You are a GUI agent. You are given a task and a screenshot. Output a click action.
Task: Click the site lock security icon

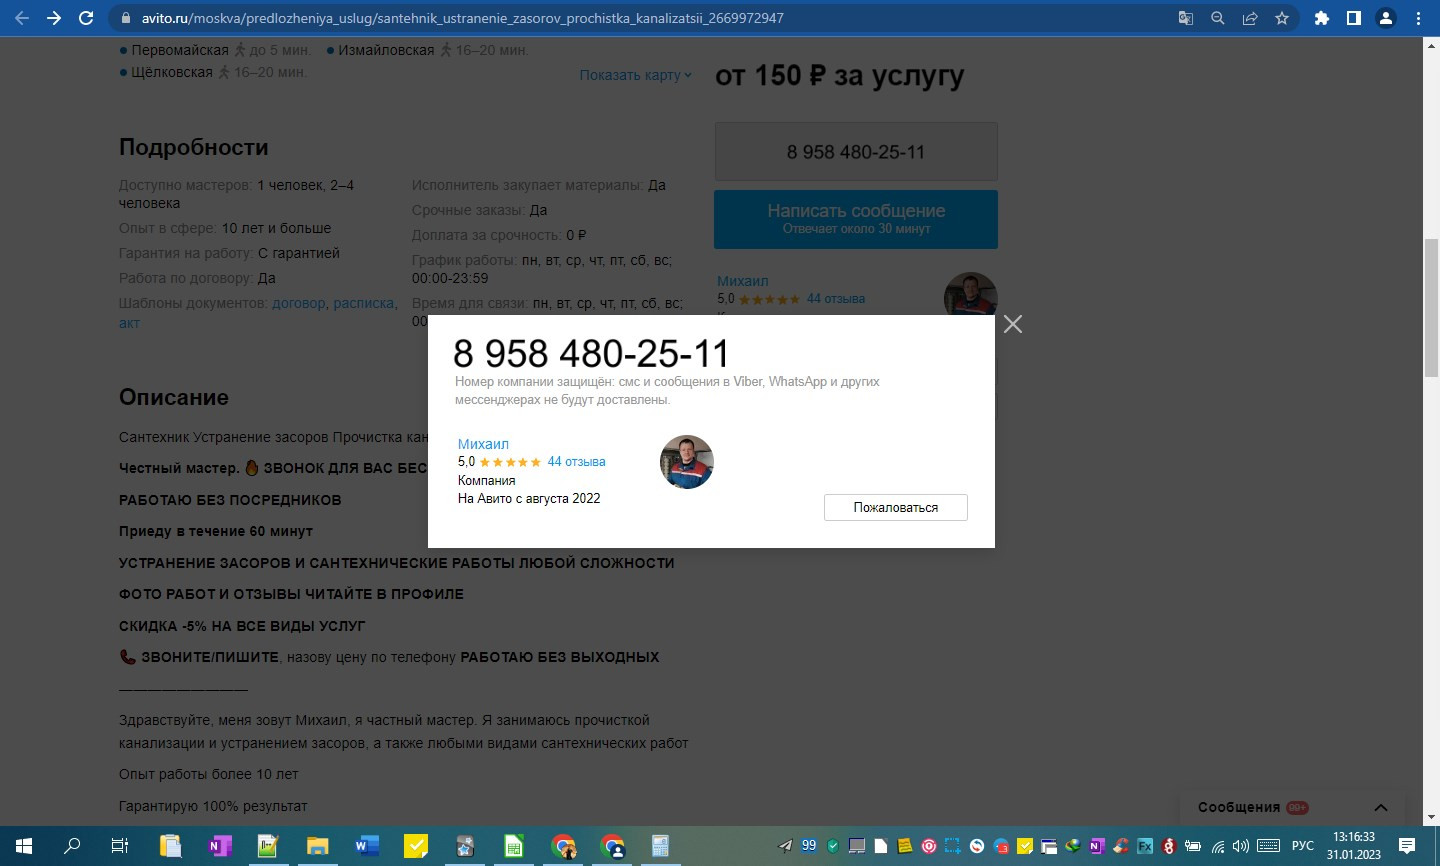coord(125,18)
